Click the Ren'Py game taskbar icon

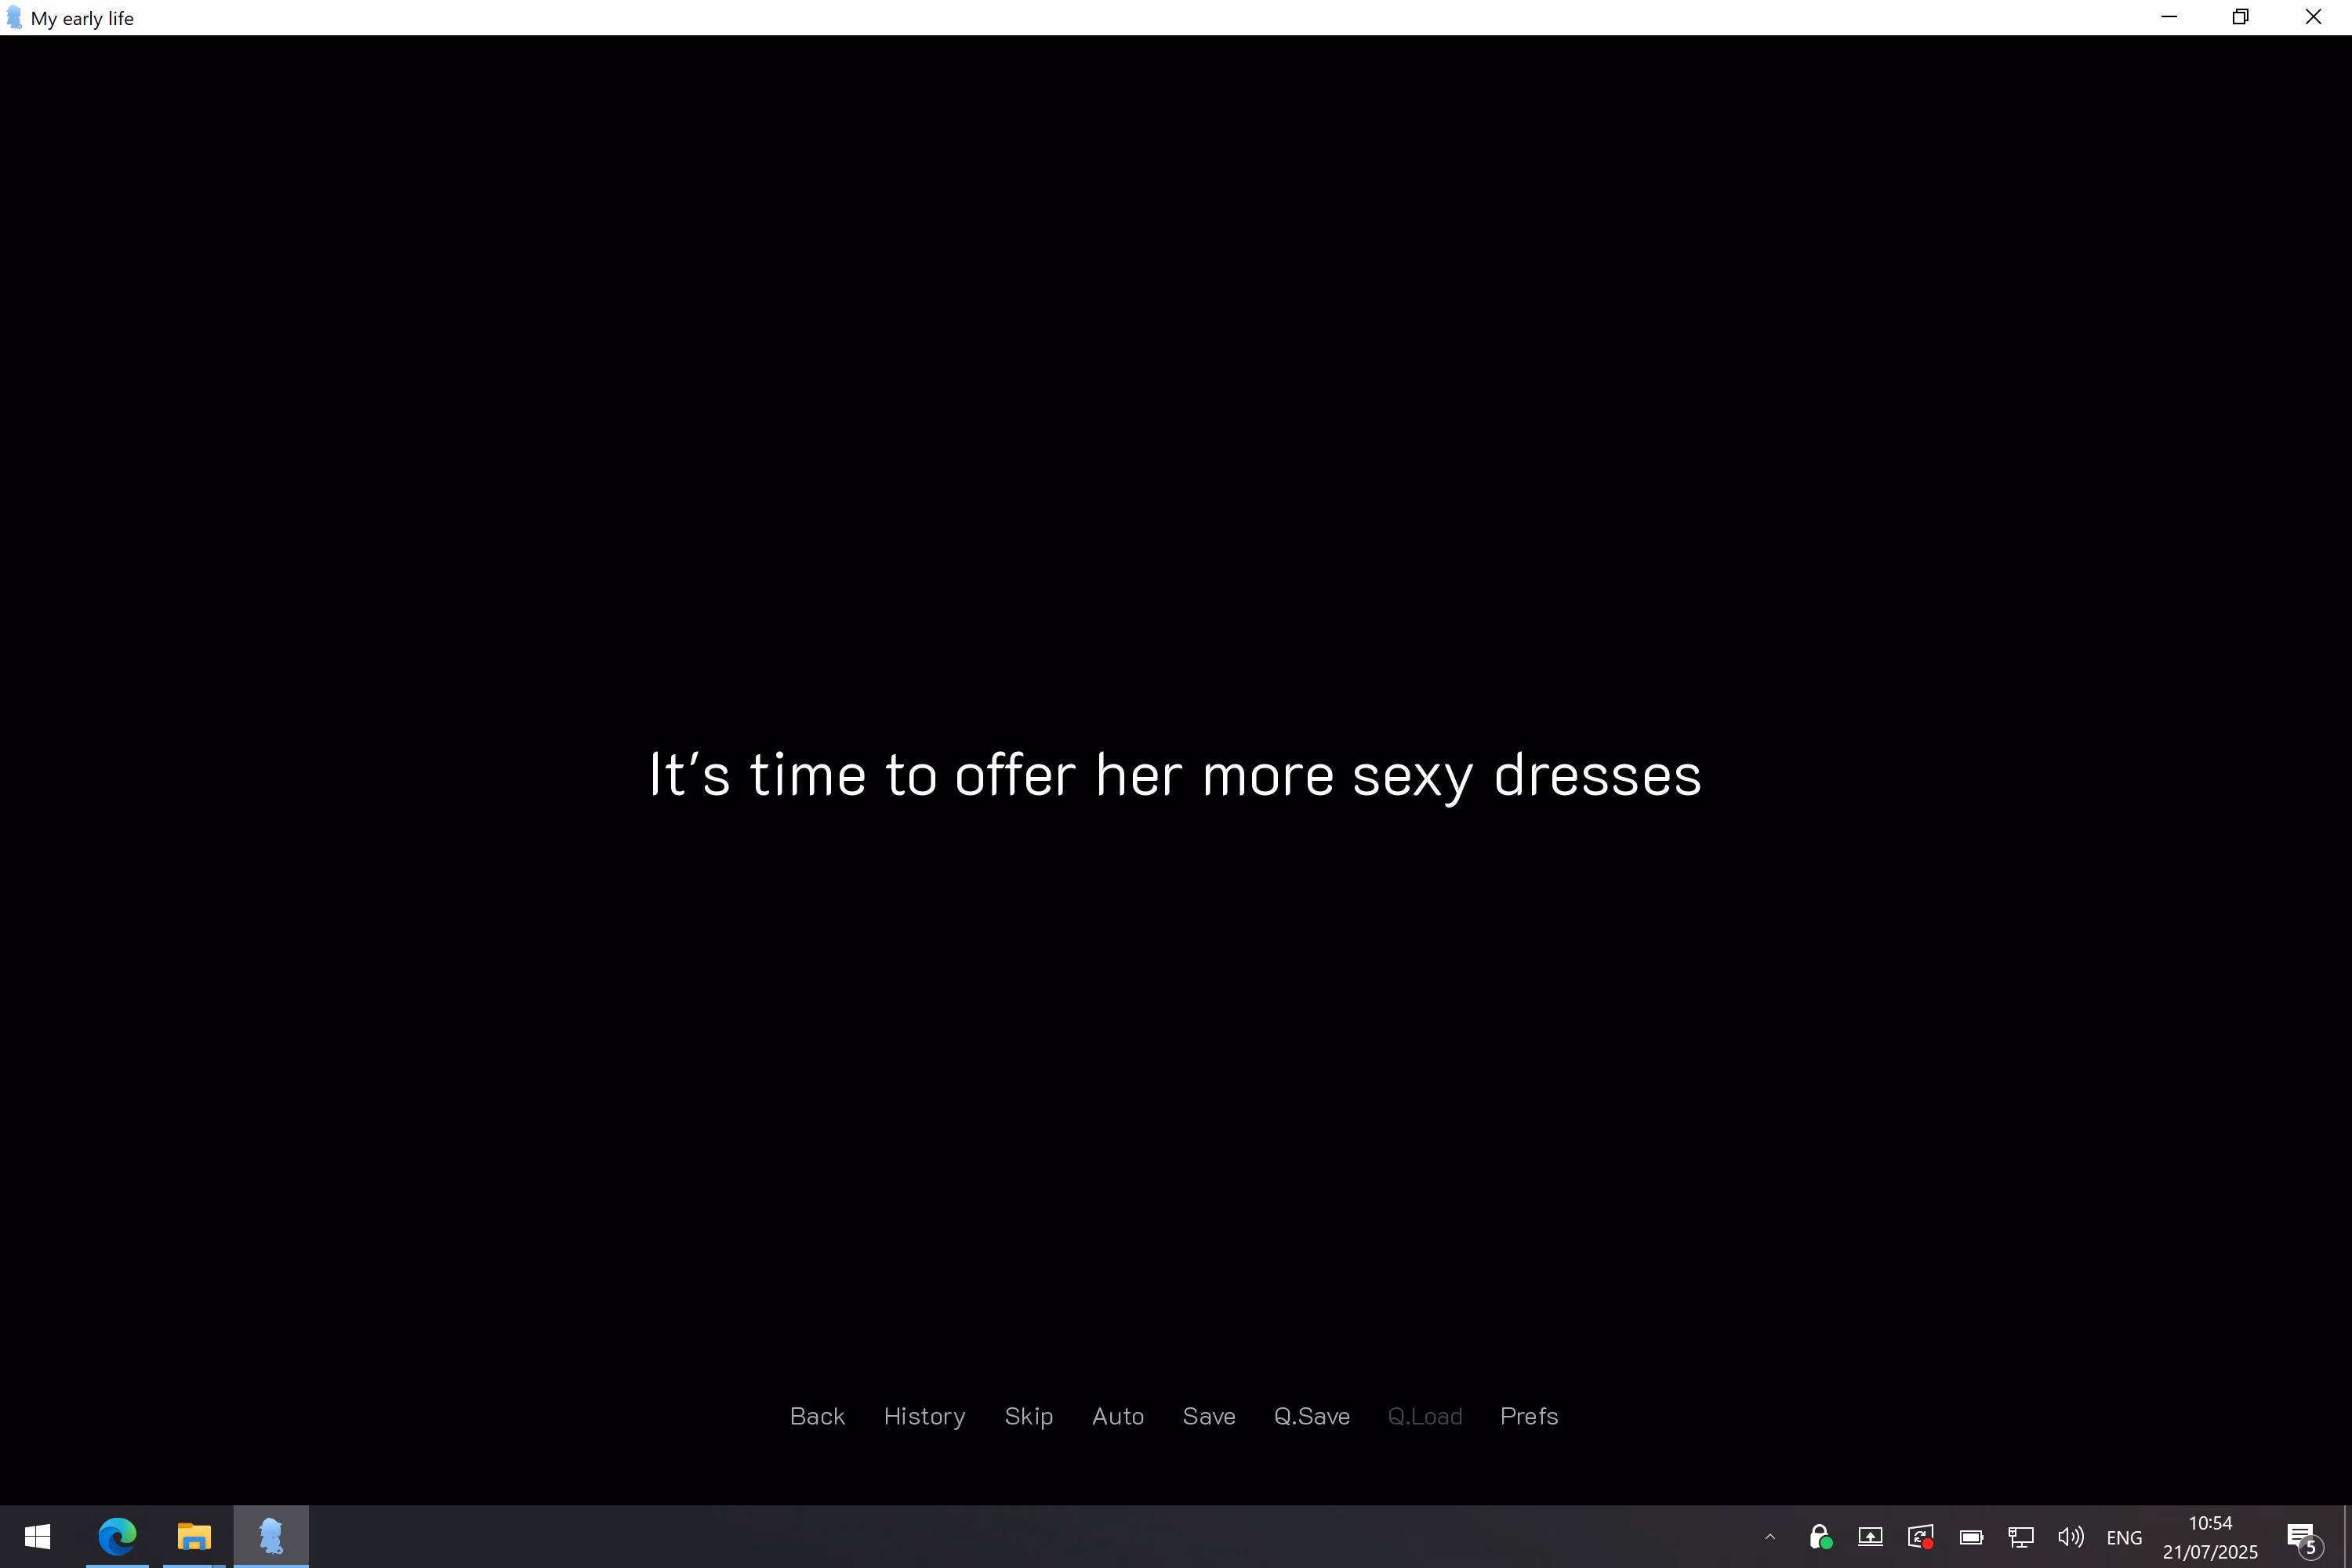point(271,1537)
